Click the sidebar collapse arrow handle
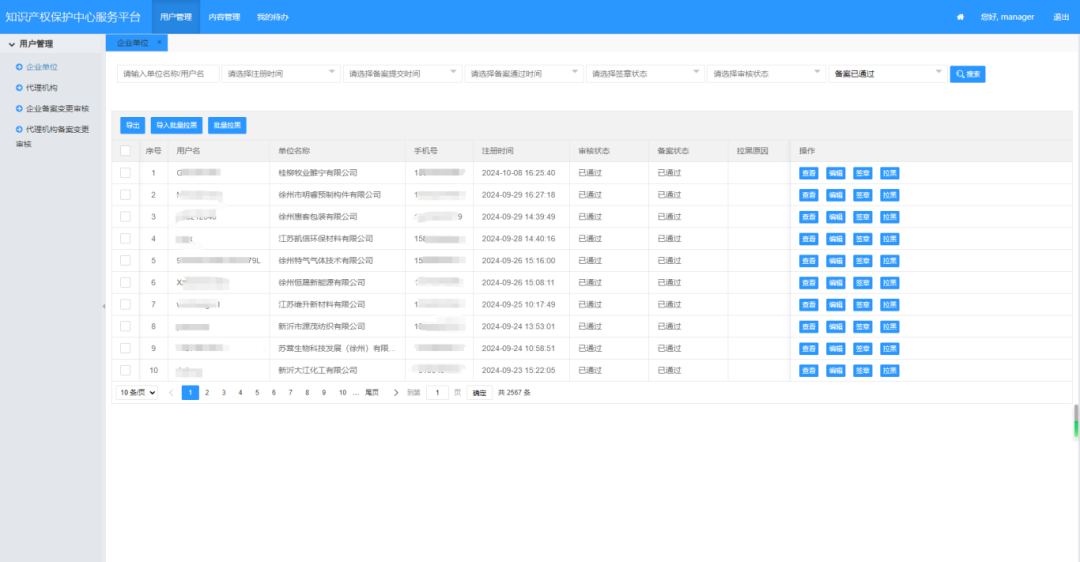This screenshot has height=562, width=1080. click(104, 306)
